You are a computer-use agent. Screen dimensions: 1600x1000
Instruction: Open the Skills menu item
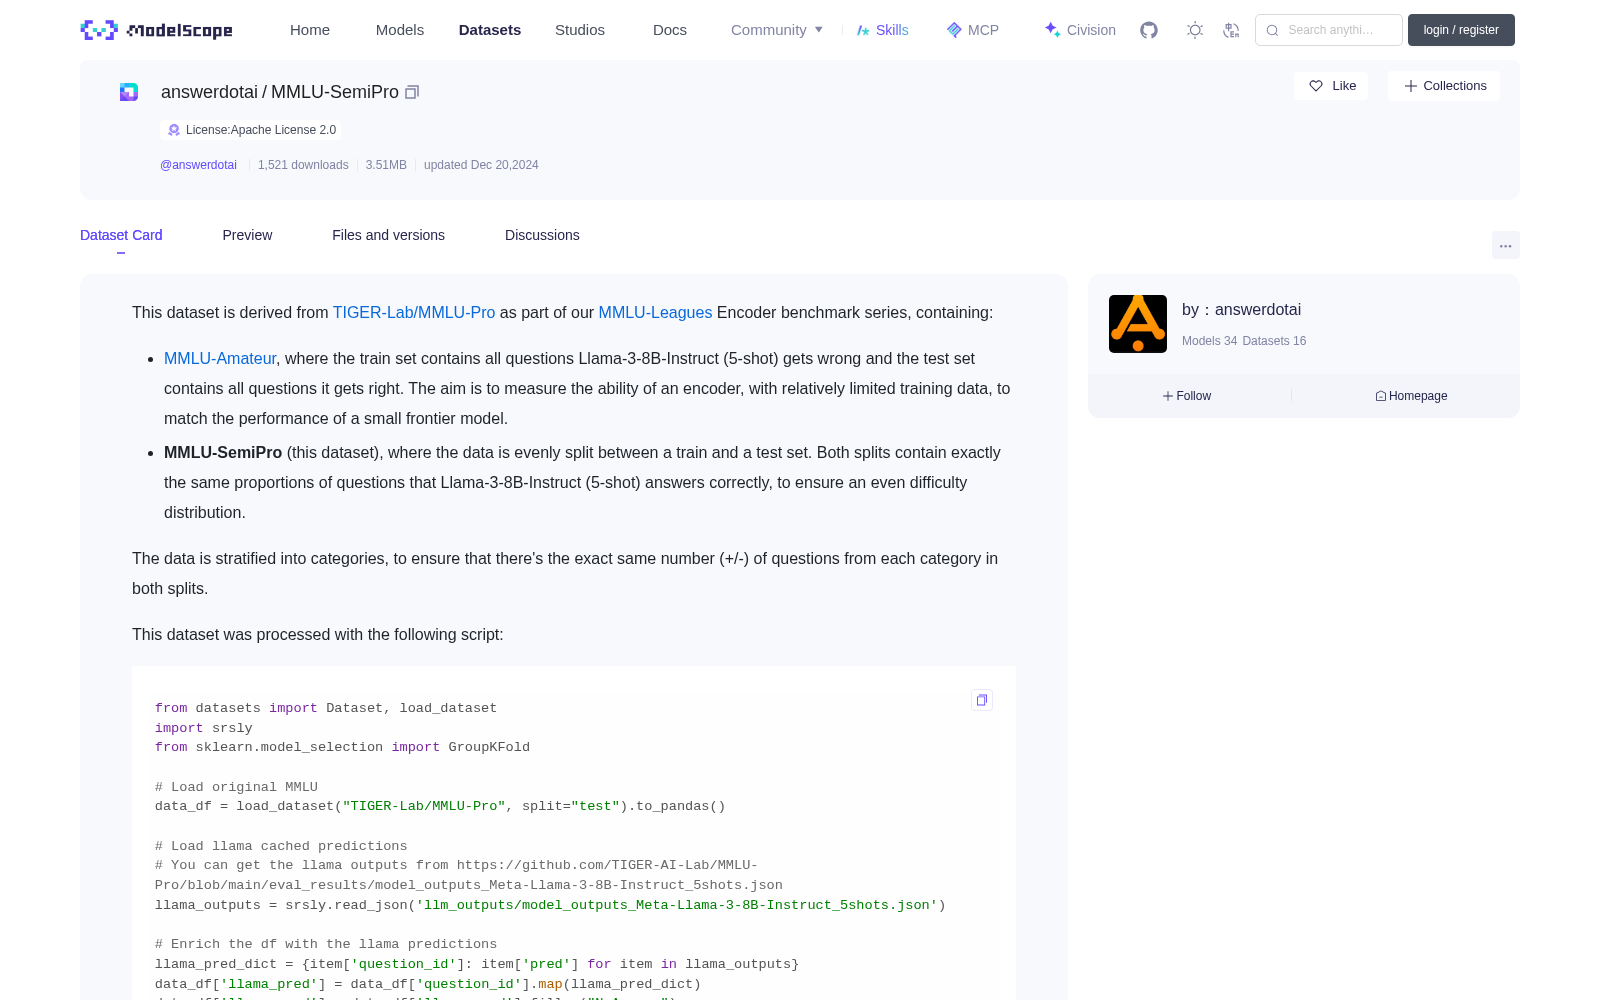point(882,30)
